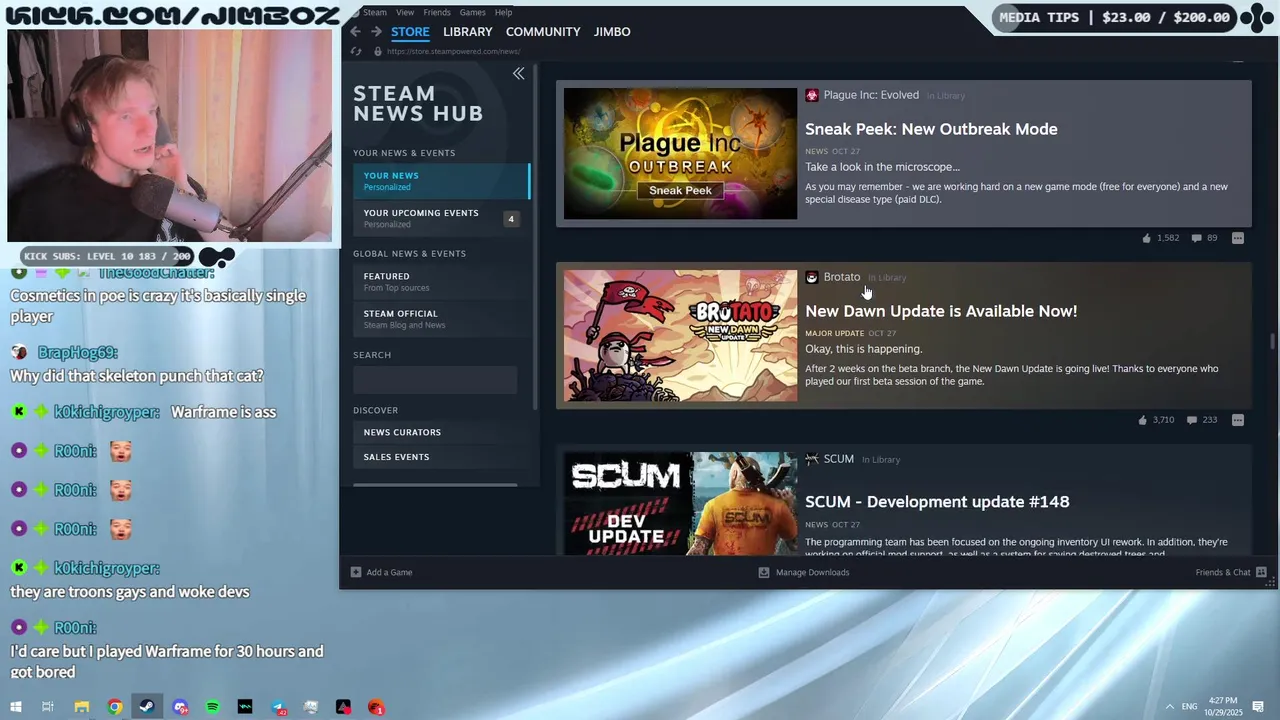Reload the page with the refresh icon
This screenshot has width=1280, height=720.
tap(356, 51)
